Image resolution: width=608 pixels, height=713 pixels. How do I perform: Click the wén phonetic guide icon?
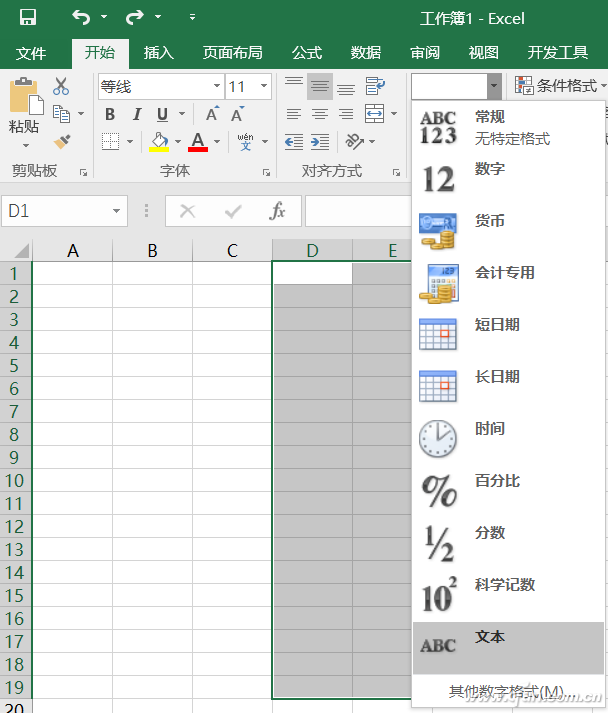coord(246,142)
